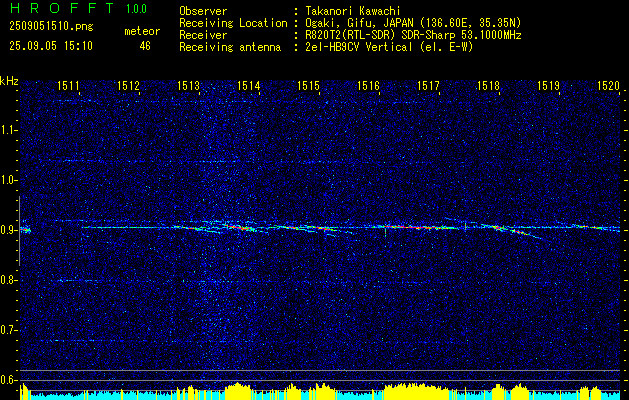The width and height of the screenshot is (629, 400).
Task: Click the 1518 time axis marker
Action: [x=488, y=85]
